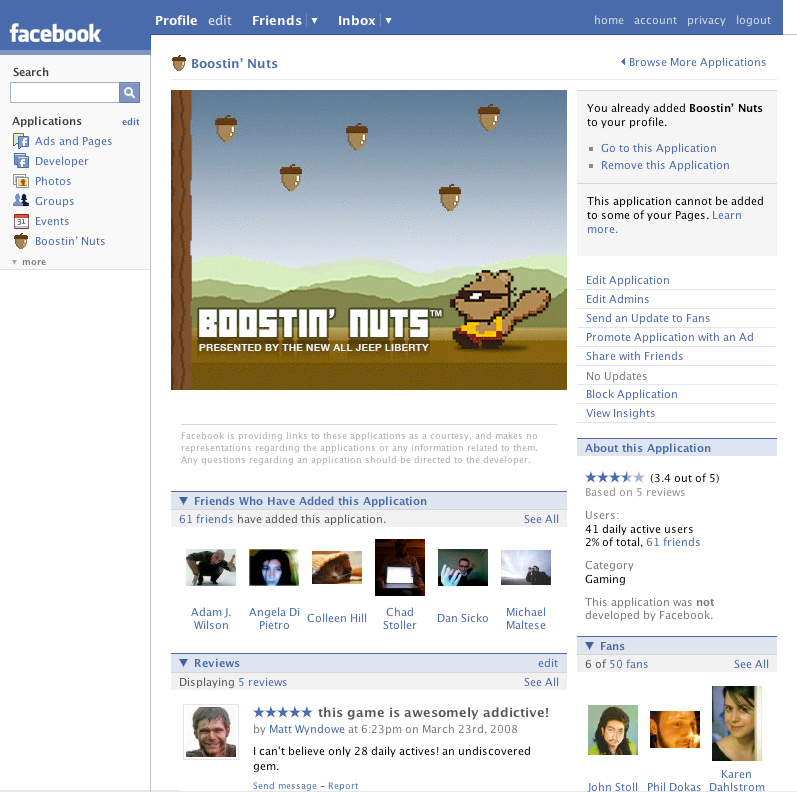Viewport: 797px width, 792px height.
Task: Collapse the Reviews section triangle
Action: (183, 663)
